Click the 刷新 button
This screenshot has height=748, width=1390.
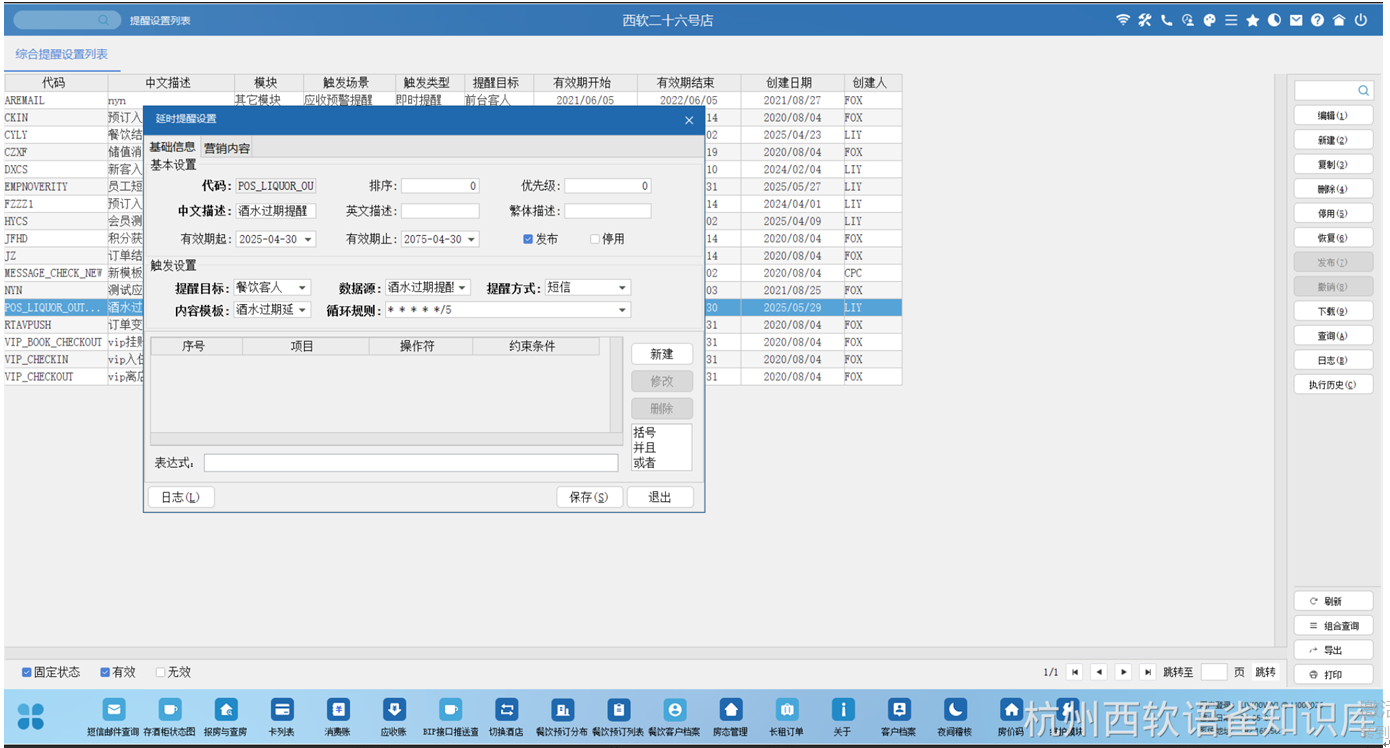pyautogui.click(x=1333, y=602)
